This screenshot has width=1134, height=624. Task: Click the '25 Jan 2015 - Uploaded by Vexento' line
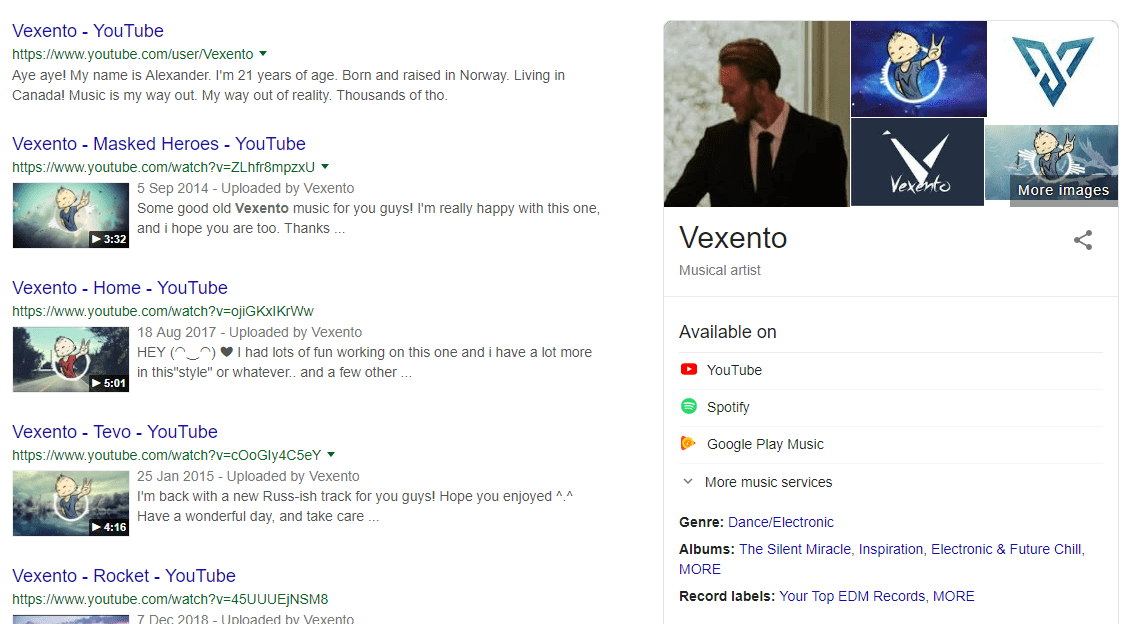(x=248, y=476)
